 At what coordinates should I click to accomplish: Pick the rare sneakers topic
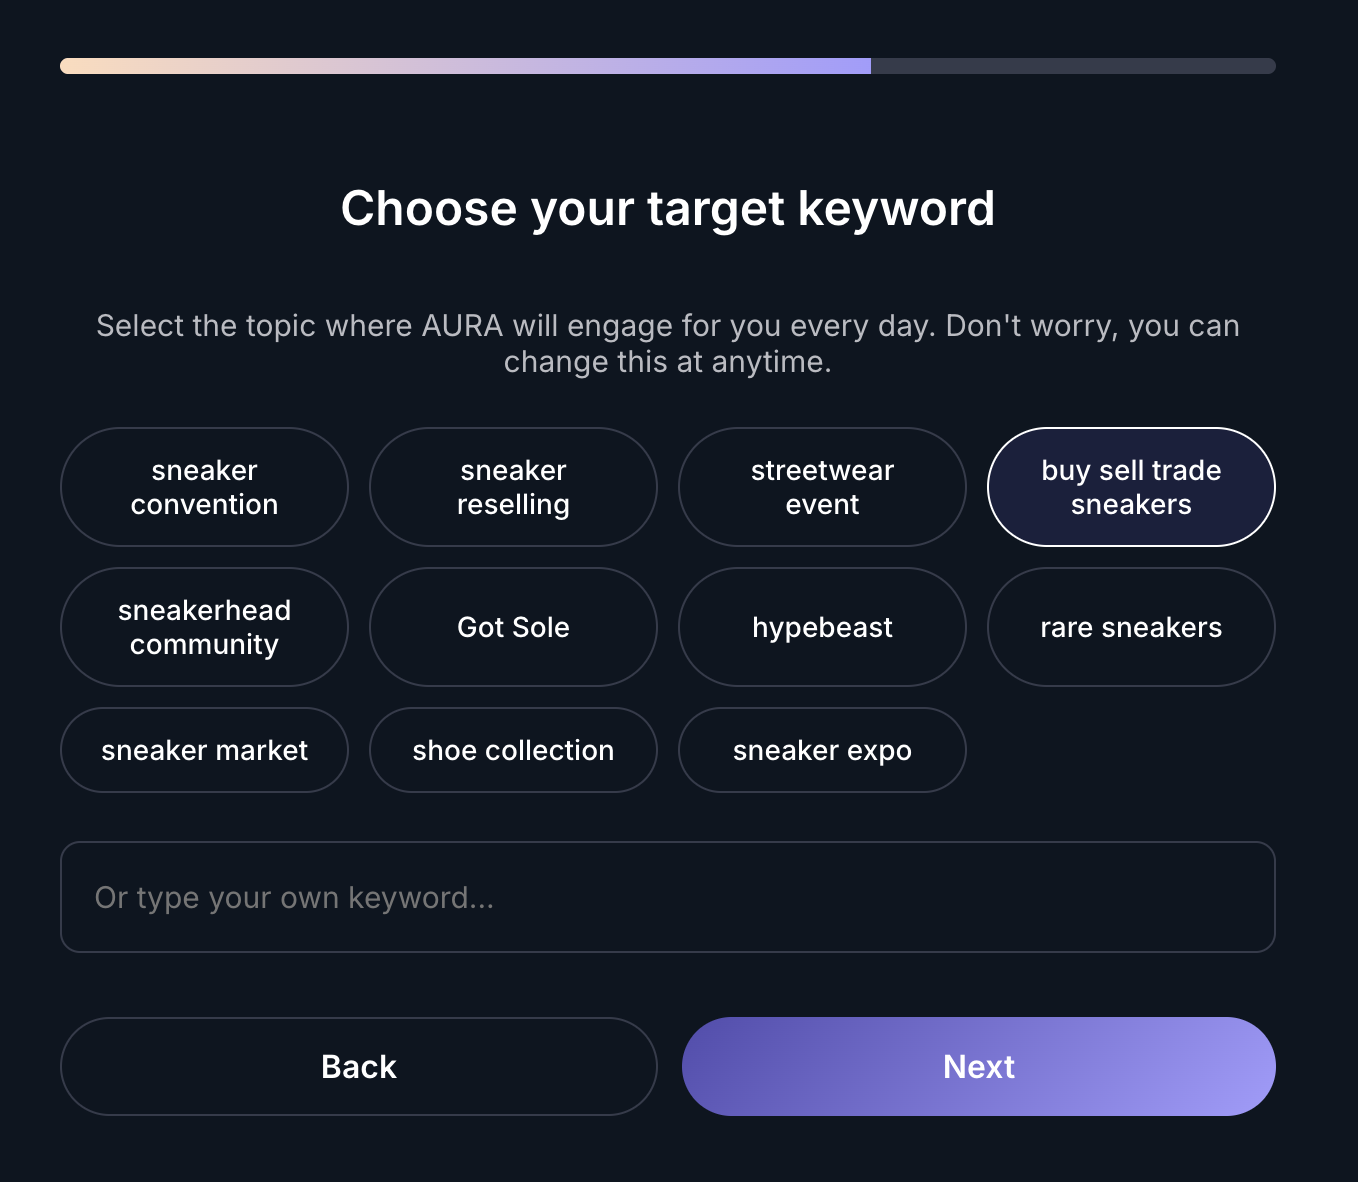(1130, 627)
